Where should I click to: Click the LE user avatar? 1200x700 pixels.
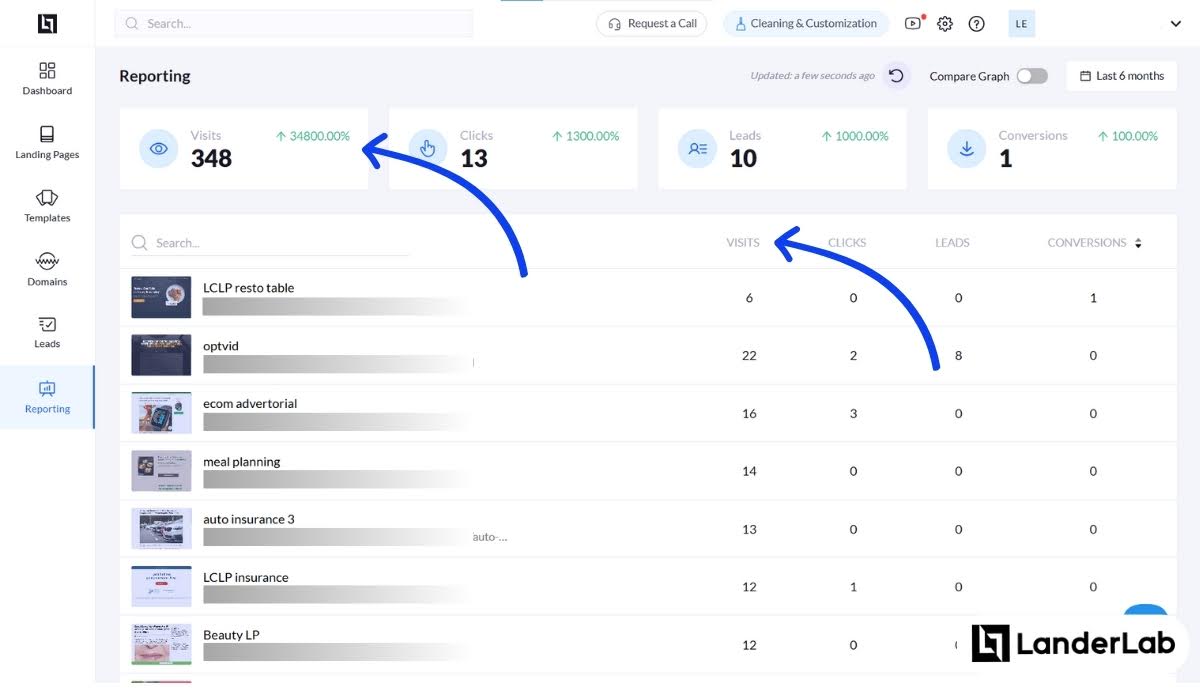[x=1021, y=24]
